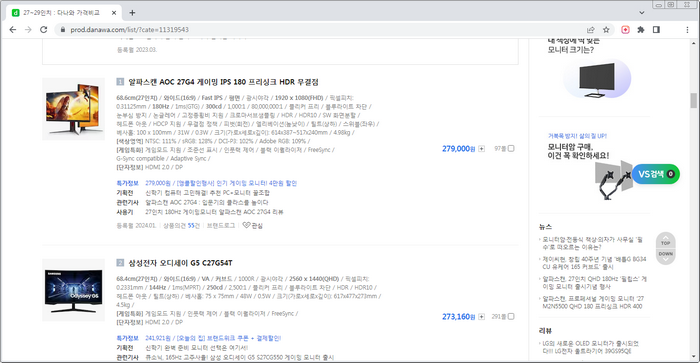Click the 180Hz spec of AOC 27G4

click(160, 106)
